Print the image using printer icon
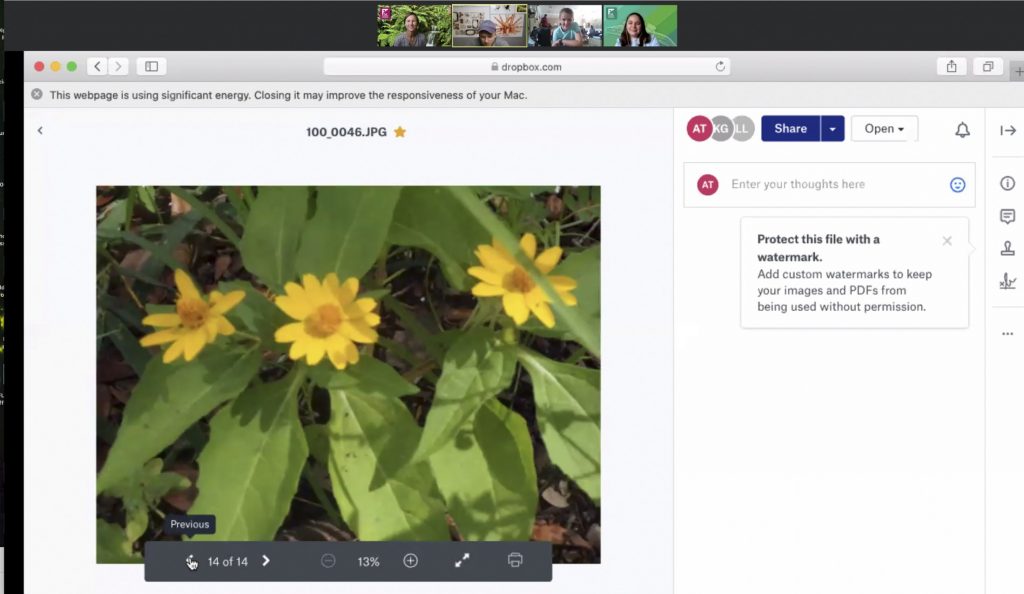The height and width of the screenshot is (594, 1024). pos(515,561)
